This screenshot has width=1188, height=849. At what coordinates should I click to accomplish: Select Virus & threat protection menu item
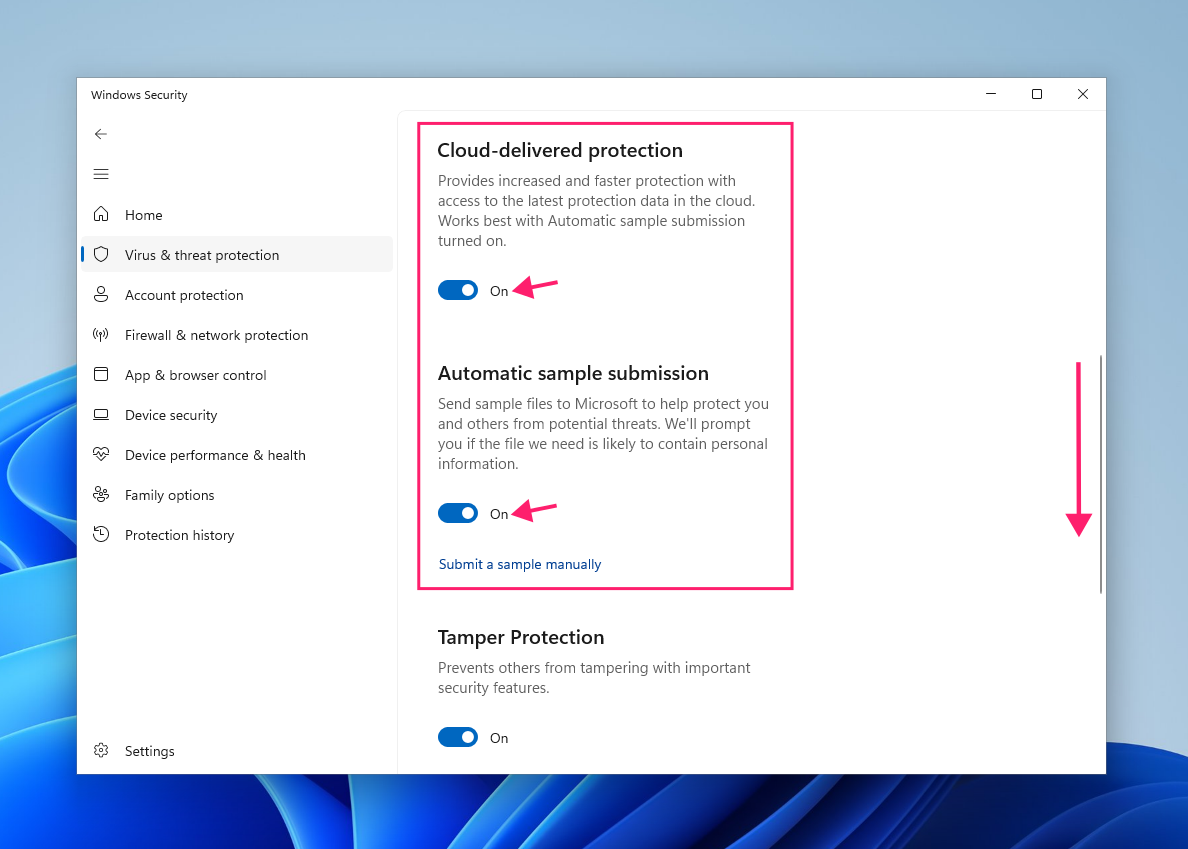(x=237, y=254)
